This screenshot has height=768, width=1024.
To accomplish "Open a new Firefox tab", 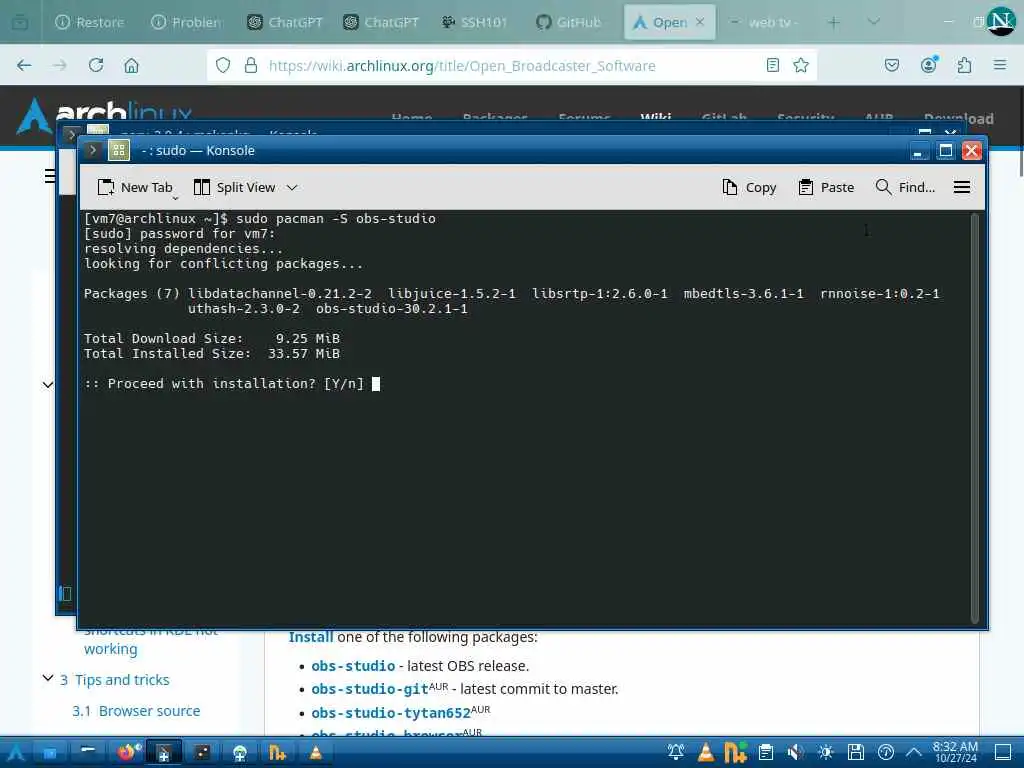I will (834, 22).
